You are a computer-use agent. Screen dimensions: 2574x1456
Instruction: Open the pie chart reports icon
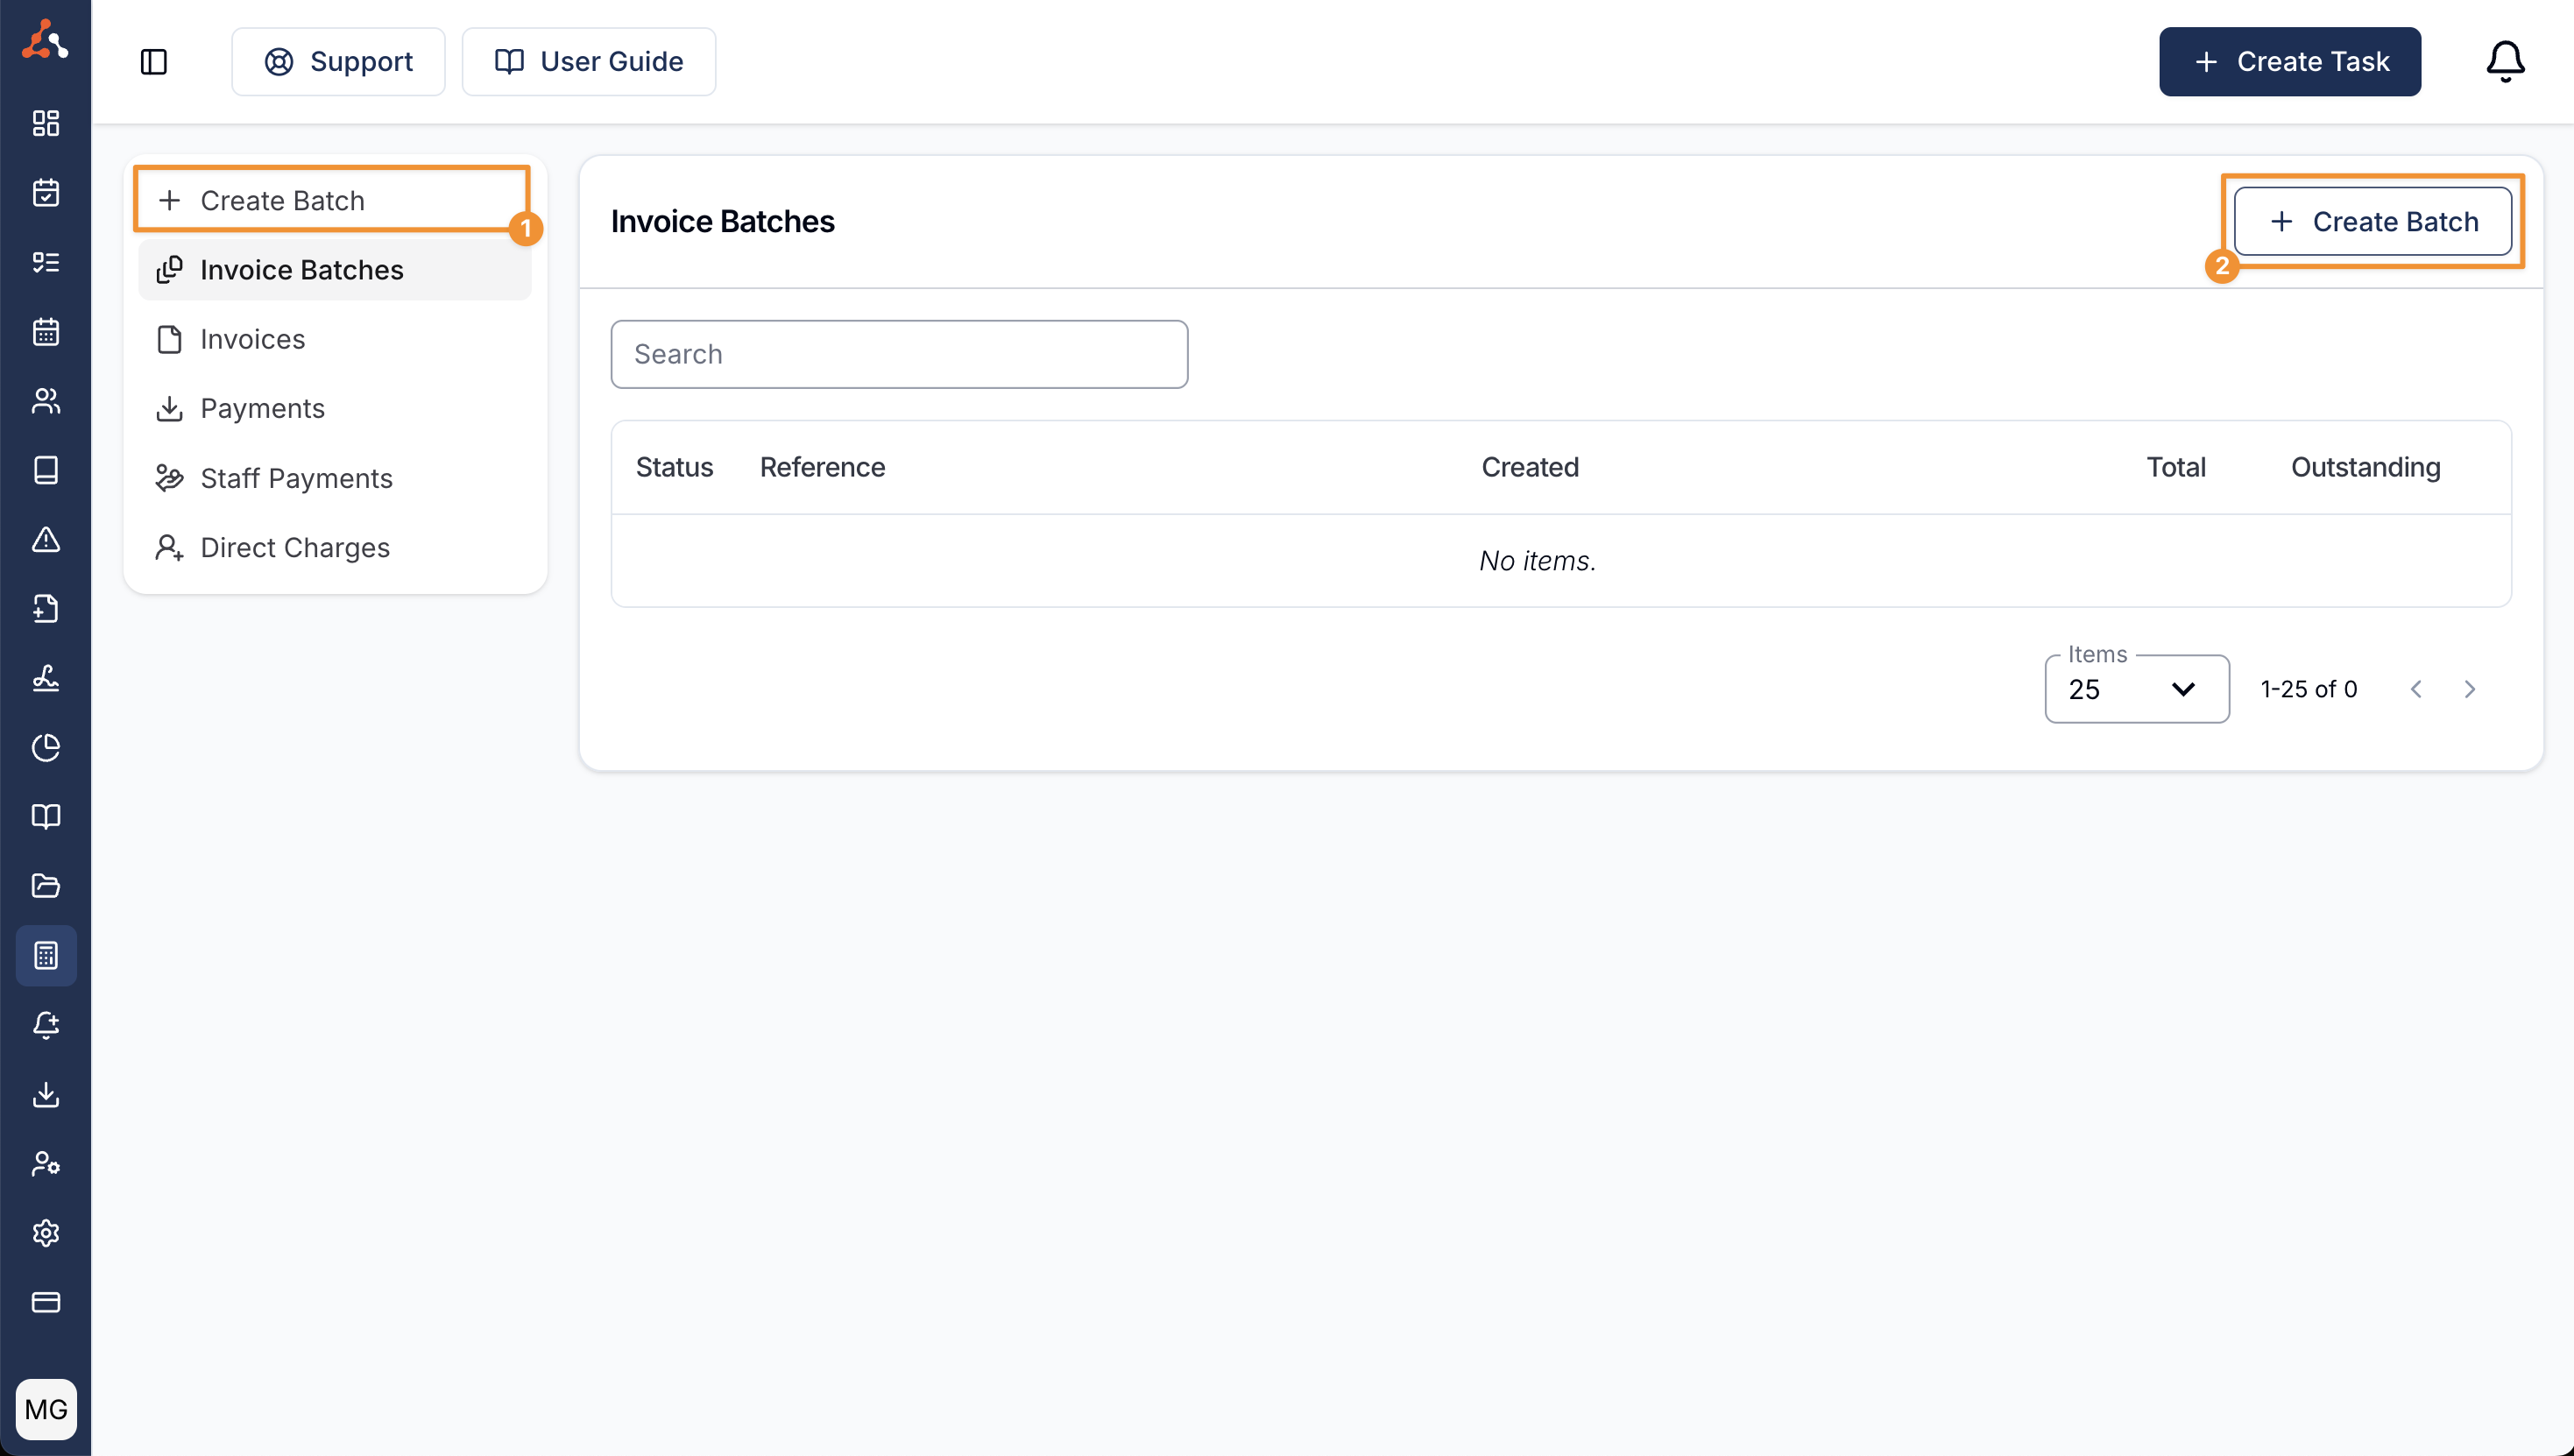coord(46,748)
